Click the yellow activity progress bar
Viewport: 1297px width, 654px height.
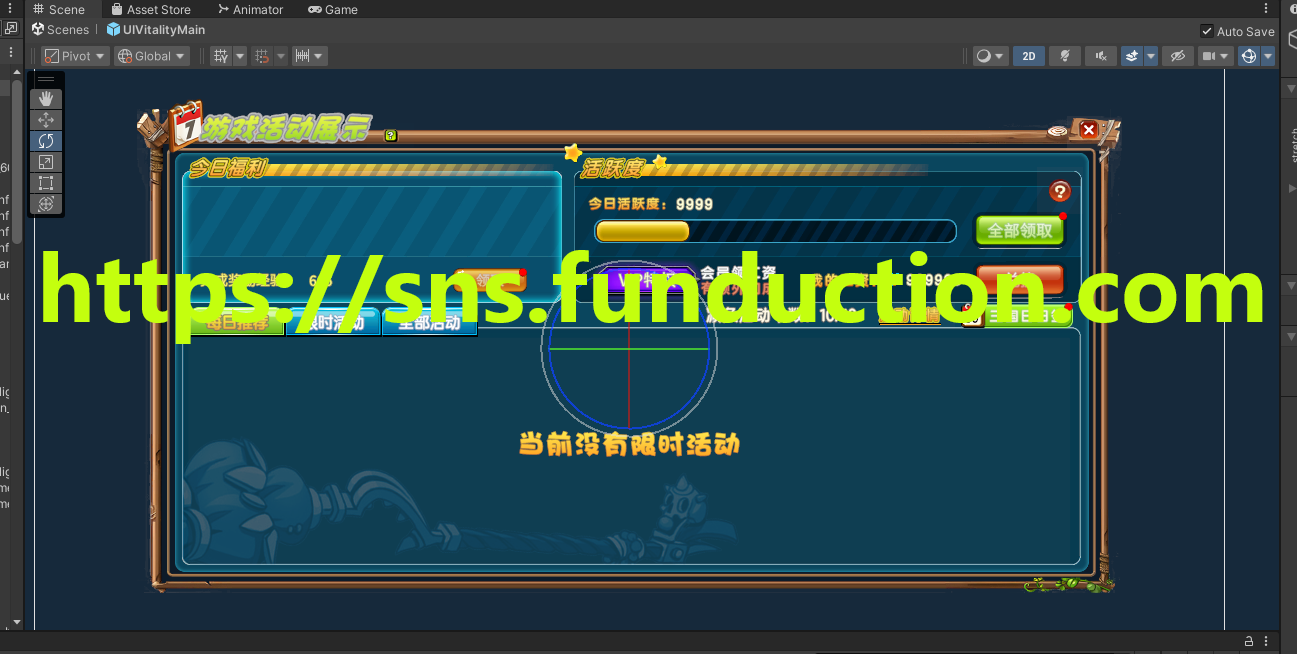(642, 231)
